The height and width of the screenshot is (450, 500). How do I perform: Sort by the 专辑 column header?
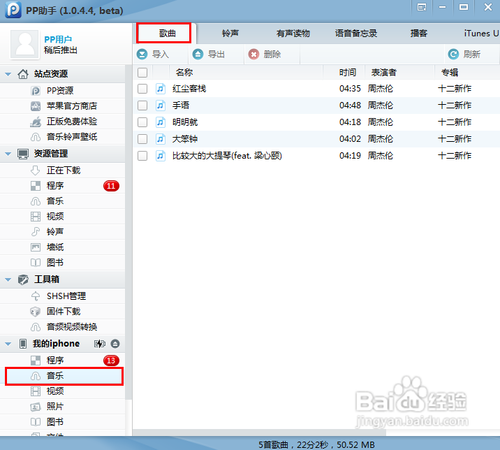tap(450, 72)
